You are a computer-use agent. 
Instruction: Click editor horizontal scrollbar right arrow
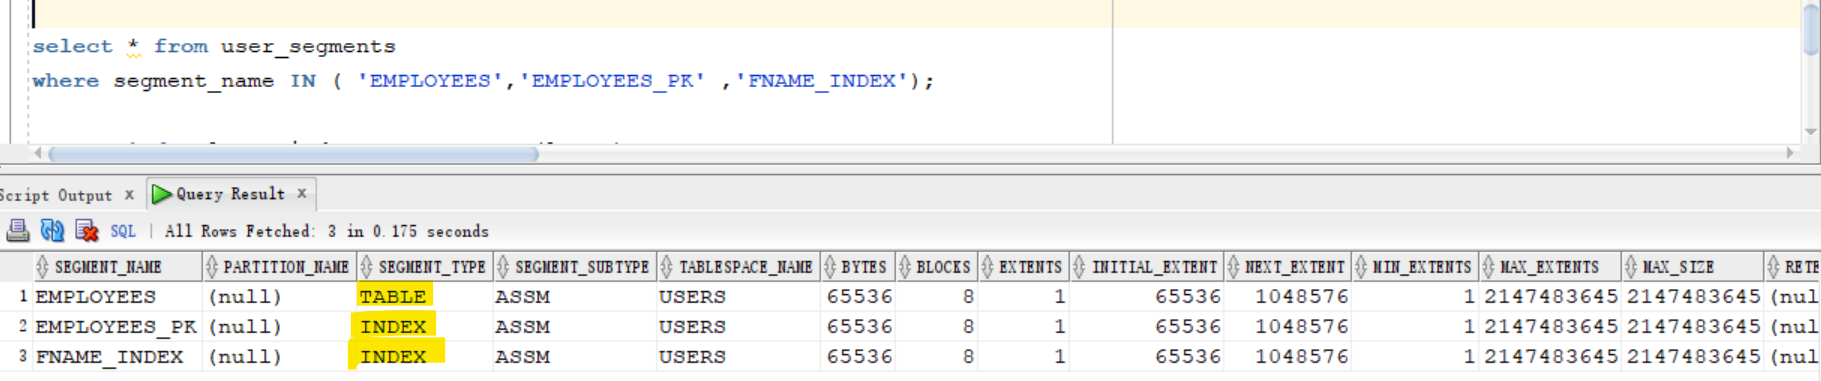tap(1790, 153)
